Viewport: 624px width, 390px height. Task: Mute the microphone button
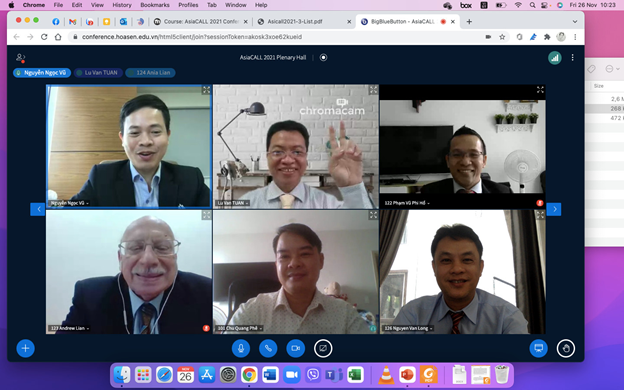pos(241,348)
